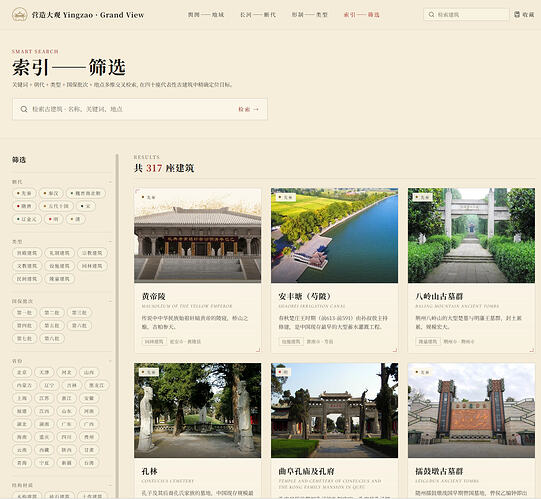Open the 八岭山古墓群 stone gate photo
Image resolution: width=541 pixels, height=499 pixels.
pos(471,235)
